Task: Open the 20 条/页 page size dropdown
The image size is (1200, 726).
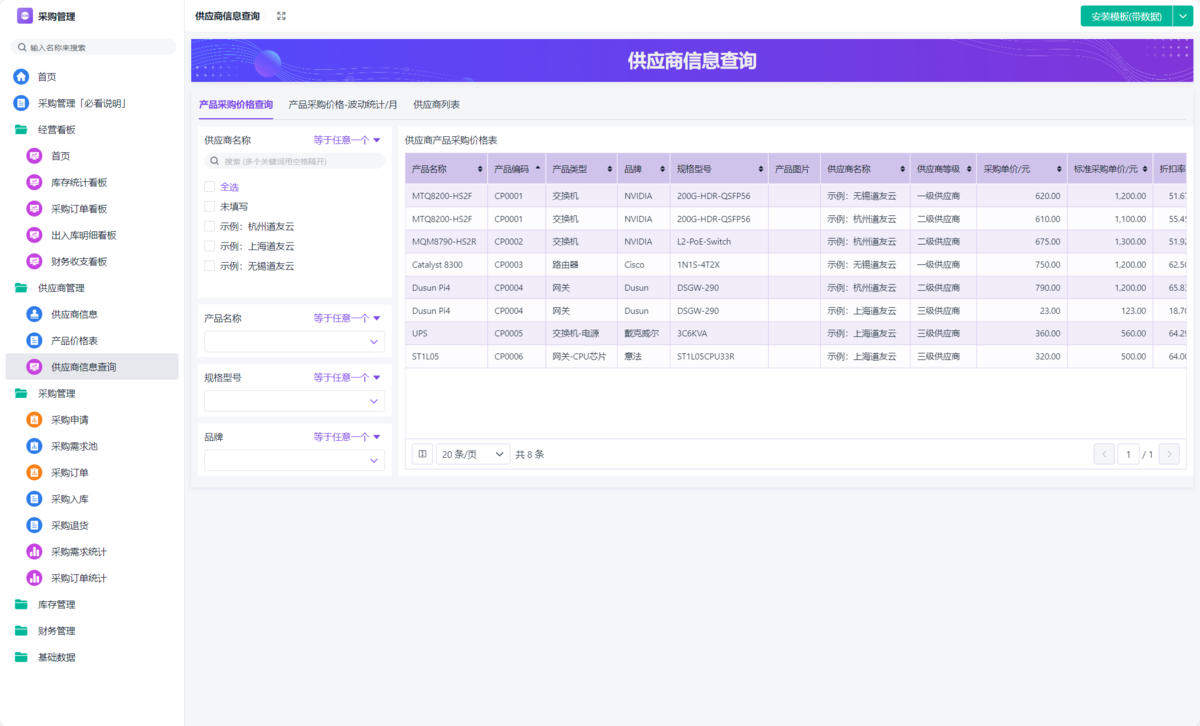Action: tap(473, 454)
